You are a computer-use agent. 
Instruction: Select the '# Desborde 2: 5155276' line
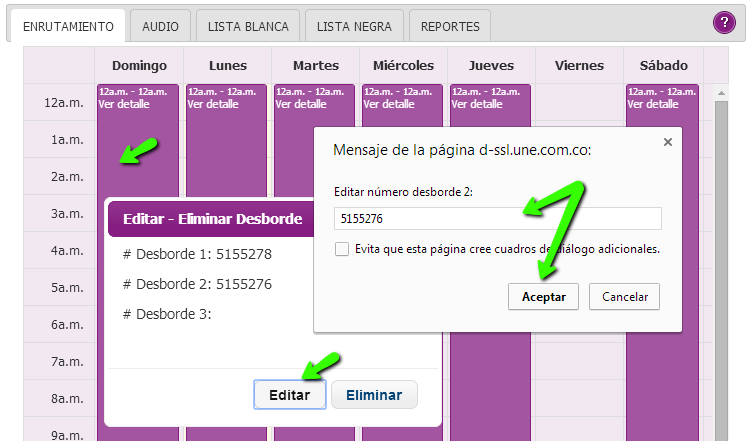pos(197,284)
